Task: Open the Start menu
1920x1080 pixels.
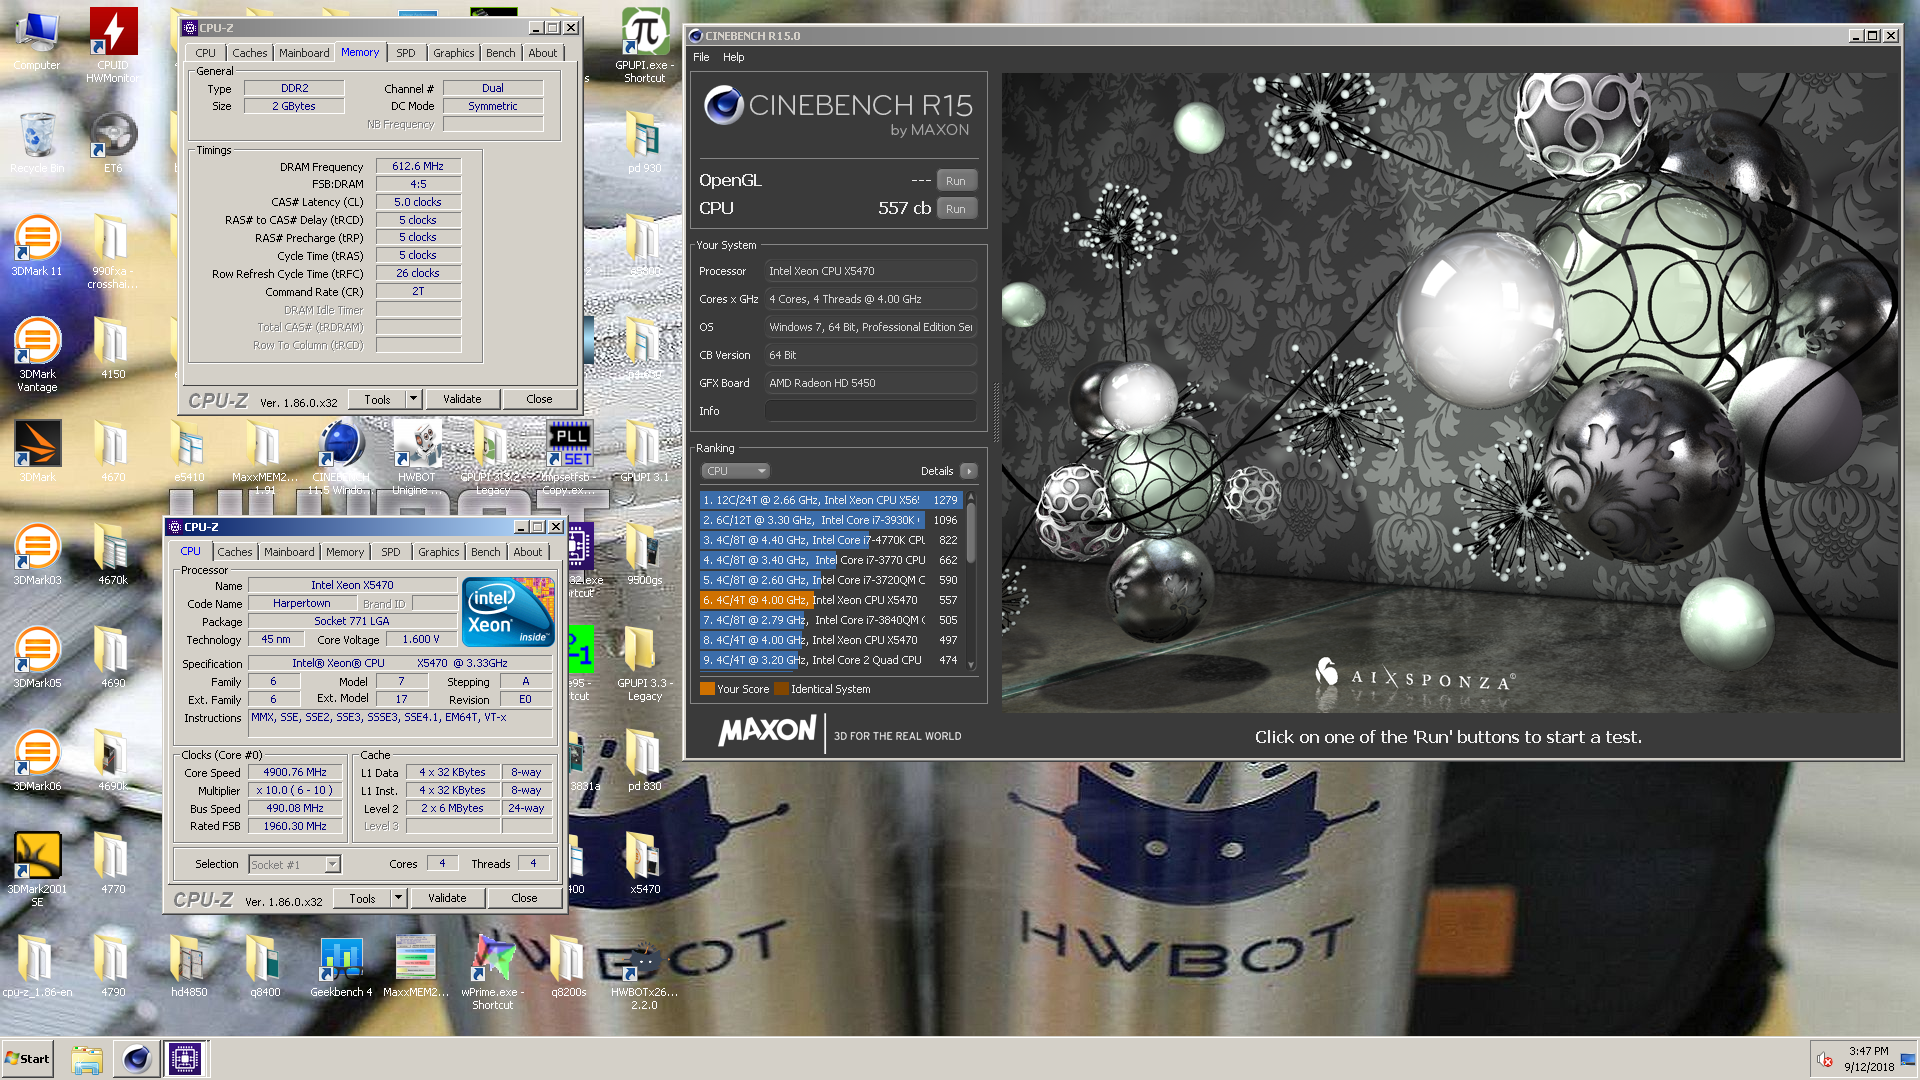Action: point(28,1059)
